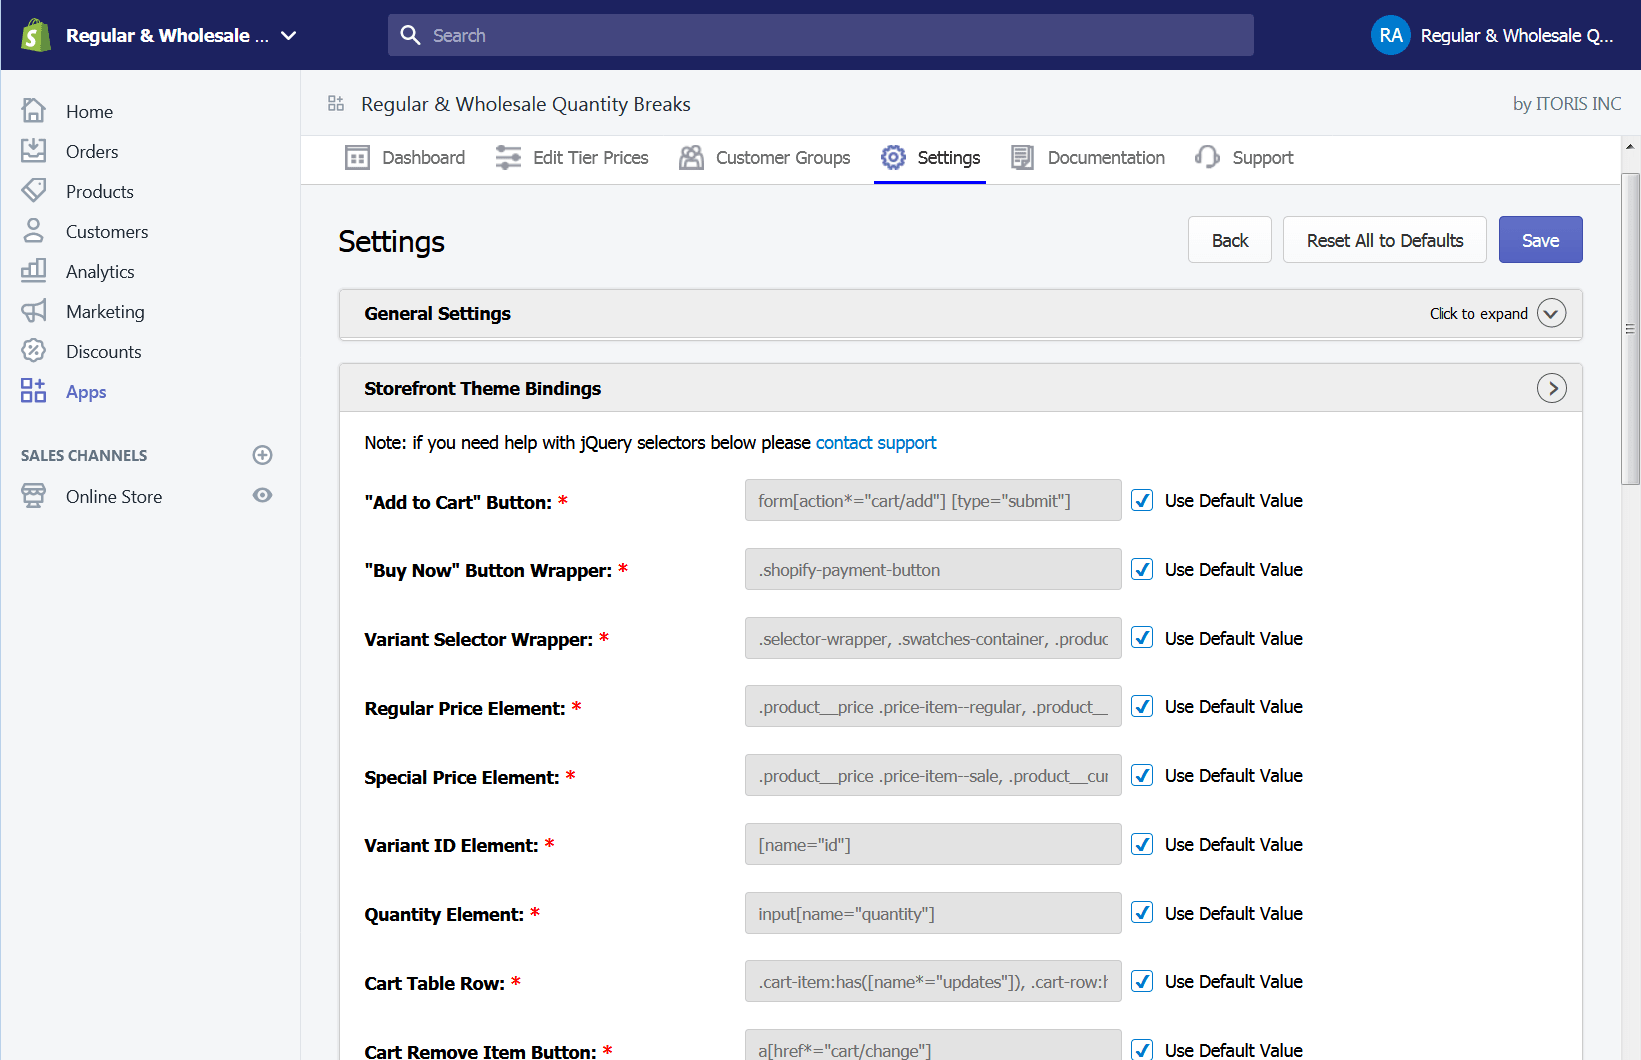
Task: Click the Documentation page icon
Action: coord(1022,157)
